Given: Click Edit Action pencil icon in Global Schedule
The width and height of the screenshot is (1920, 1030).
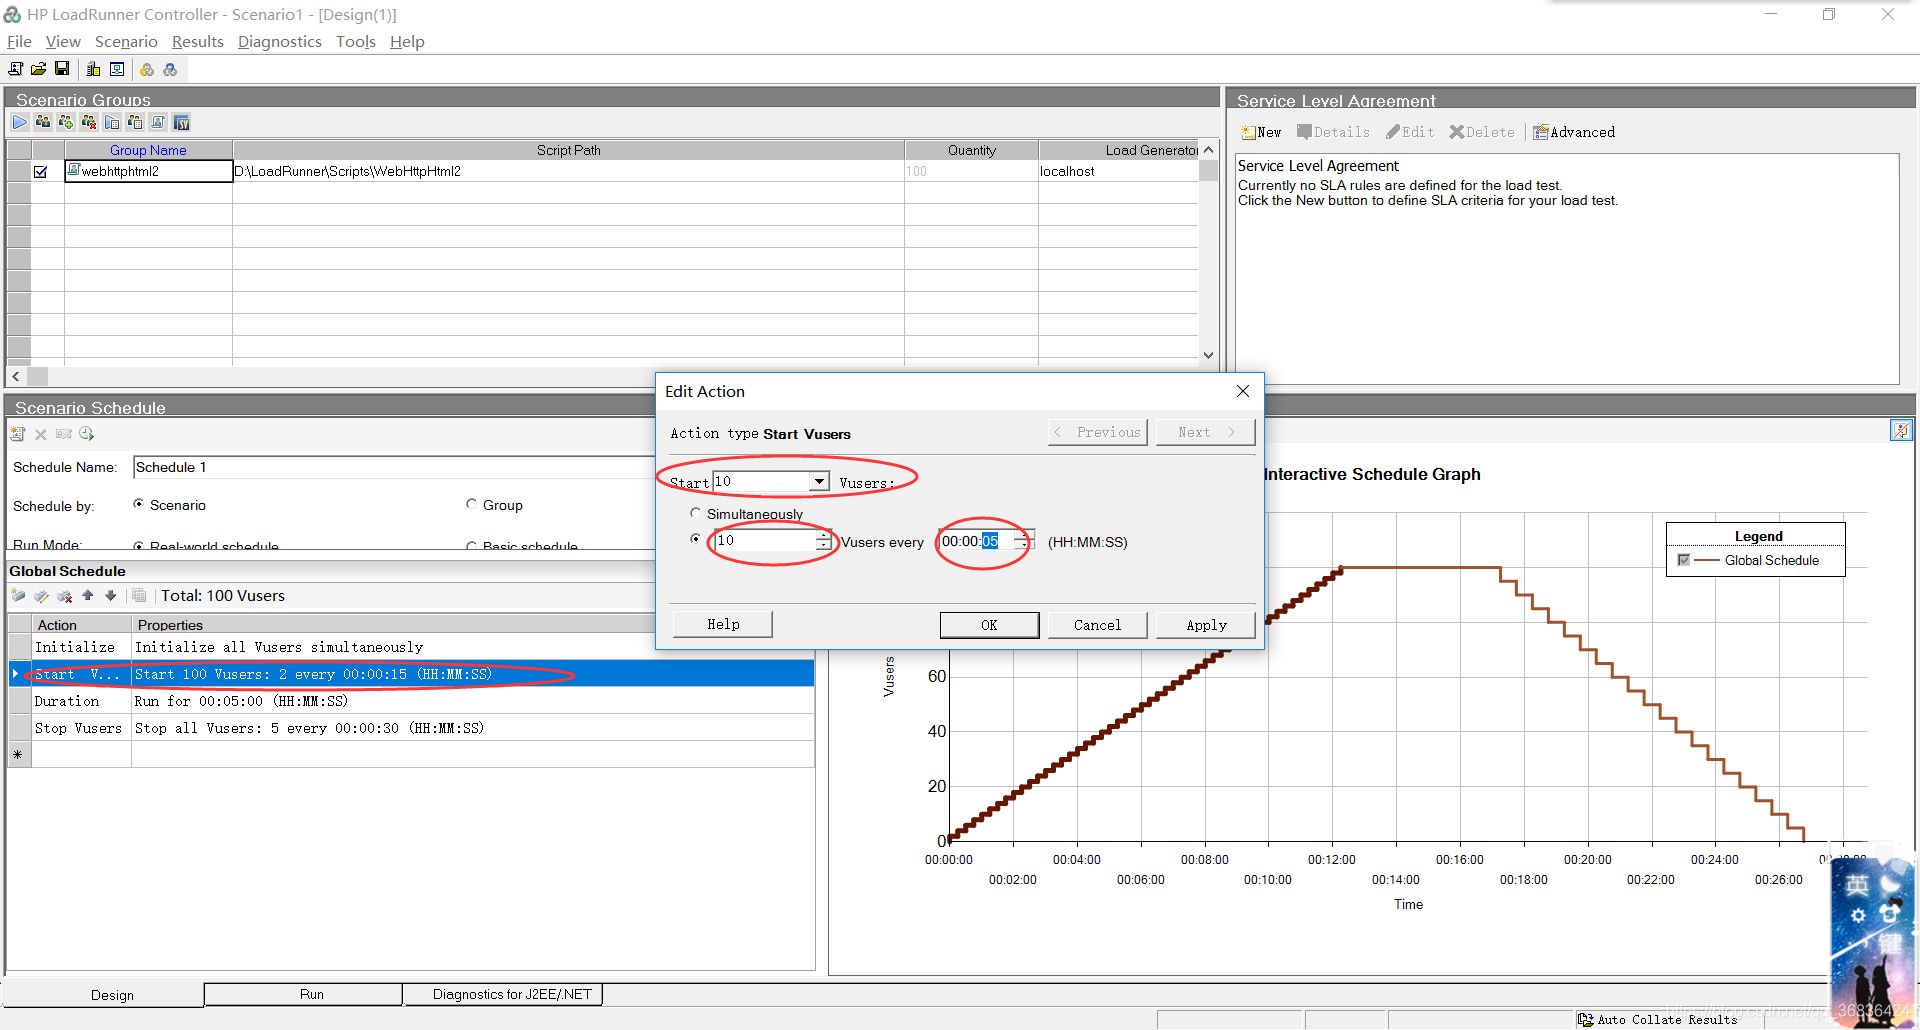Looking at the screenshot, I should coord(41,596).
